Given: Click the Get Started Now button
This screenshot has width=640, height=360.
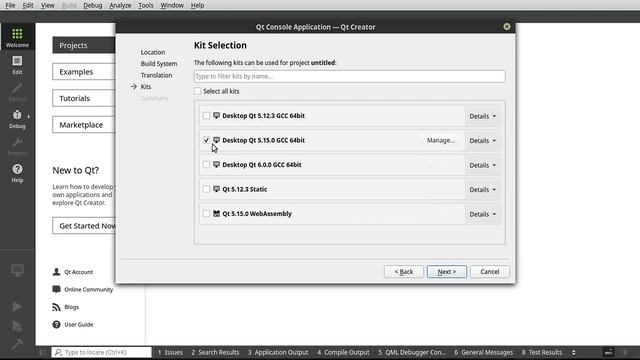Looking at the screenshot, I should click(84, 226).
